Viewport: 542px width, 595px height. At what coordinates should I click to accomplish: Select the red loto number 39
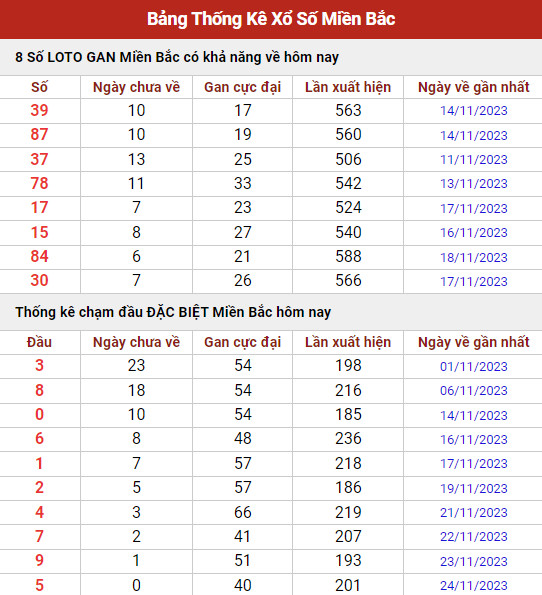39,110
